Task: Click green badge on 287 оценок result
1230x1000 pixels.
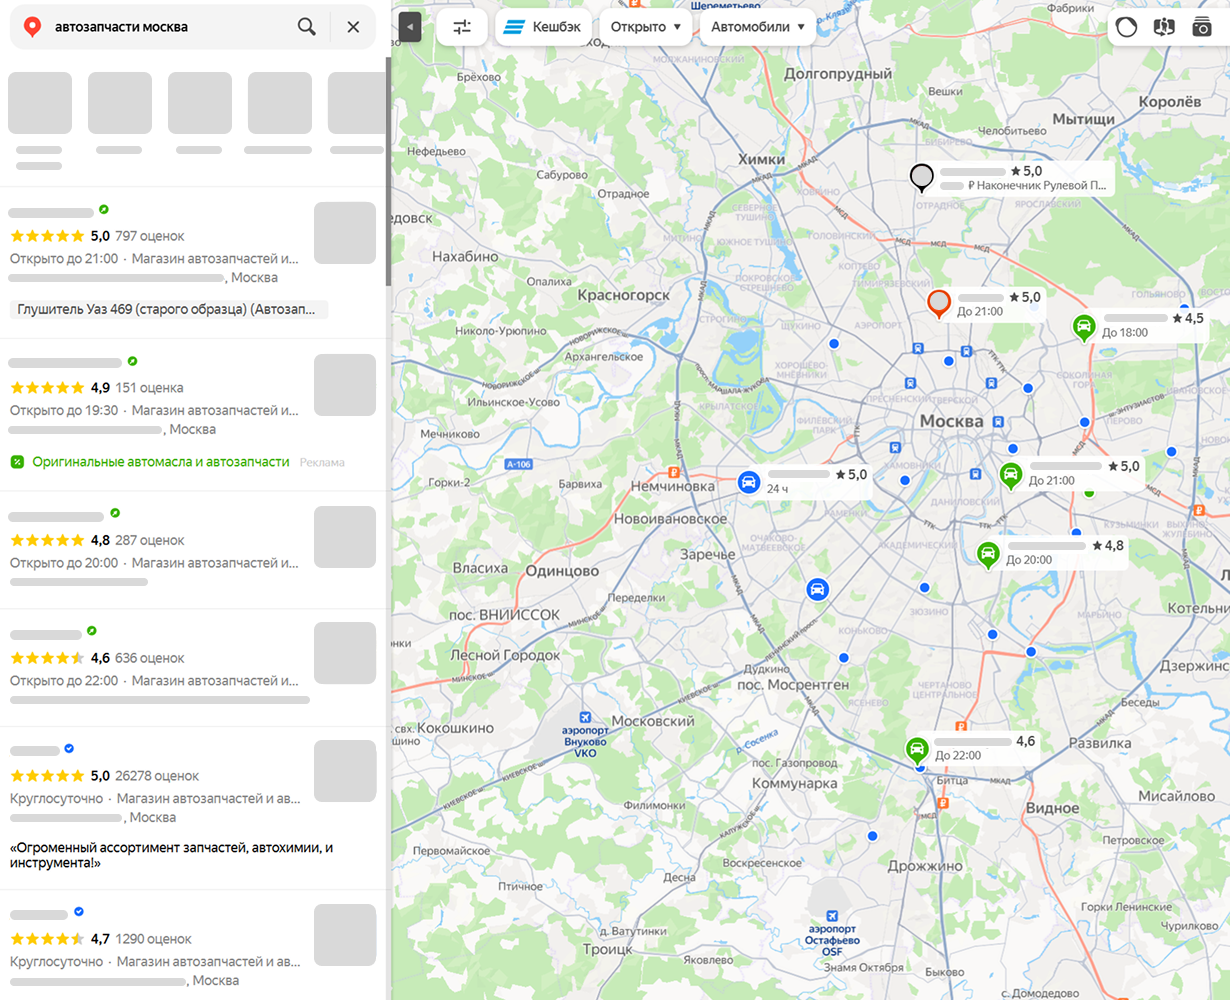Action: [x=115, y=514]
